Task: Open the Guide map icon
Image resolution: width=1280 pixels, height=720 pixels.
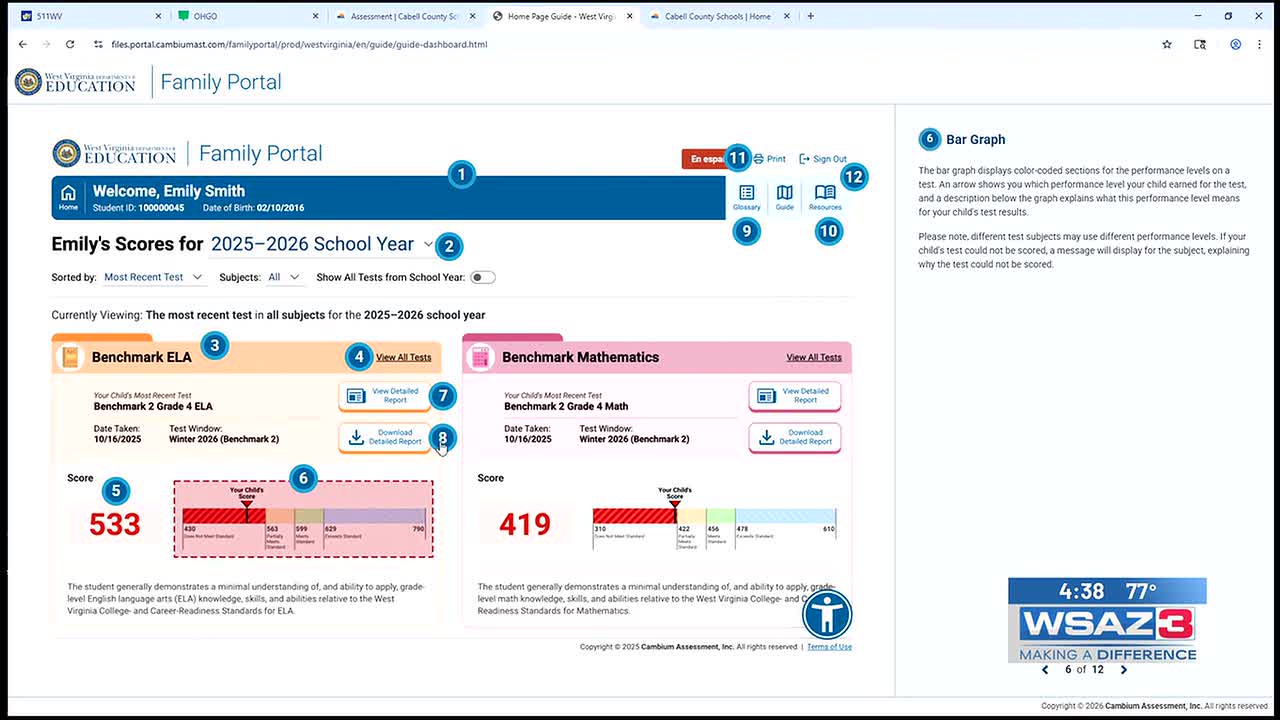Action: coord(785,193)
